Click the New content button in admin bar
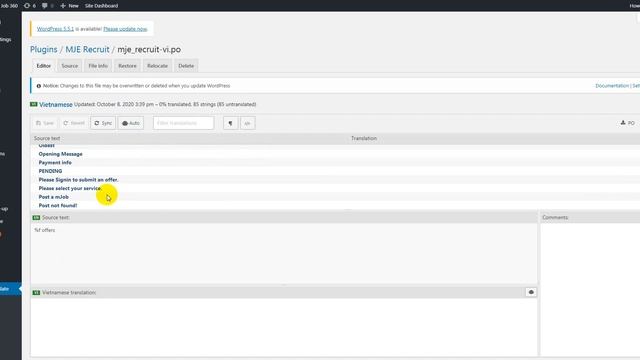The width and height of the screenshot is (640, 360). [x=69, y=6]
